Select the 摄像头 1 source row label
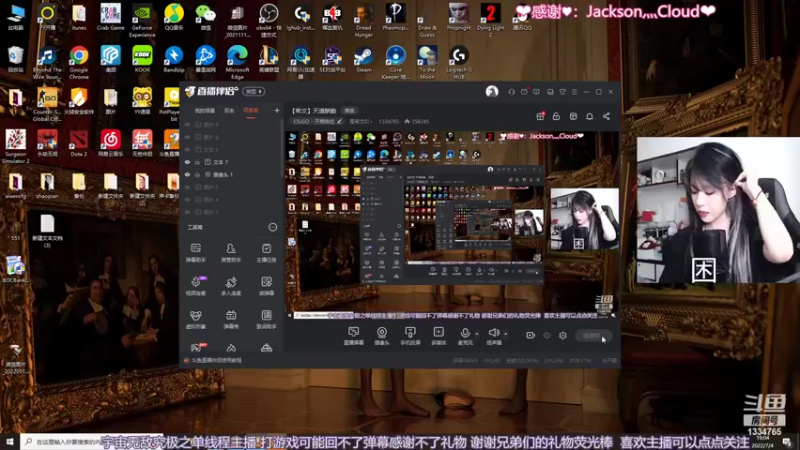The width and height of the screenshot is (800, 450). point(223,174)
